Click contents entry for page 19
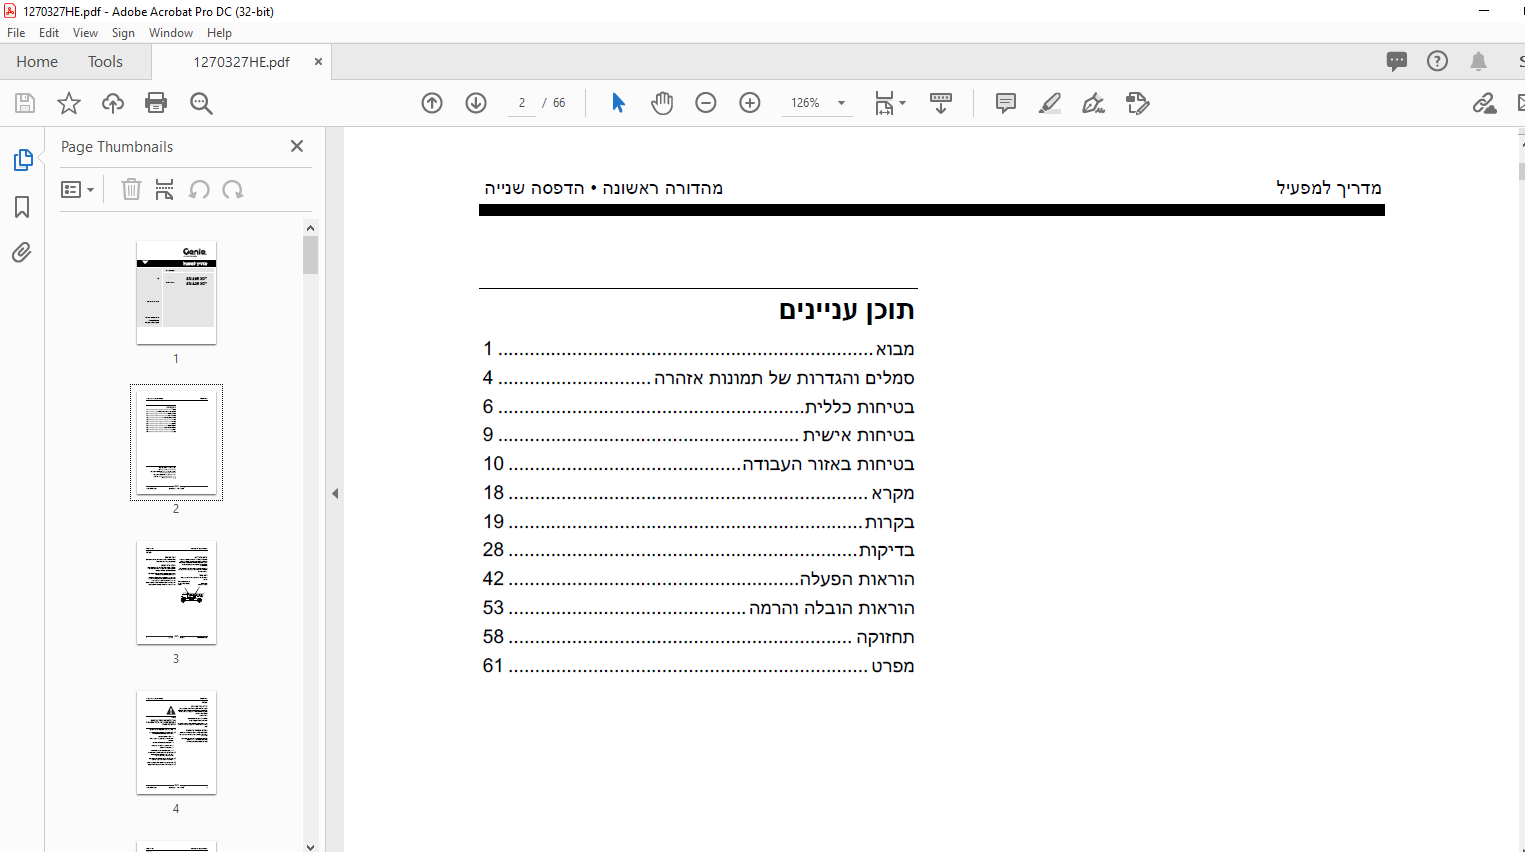Screen dimensions: 1525x852 tap(698, 522)
